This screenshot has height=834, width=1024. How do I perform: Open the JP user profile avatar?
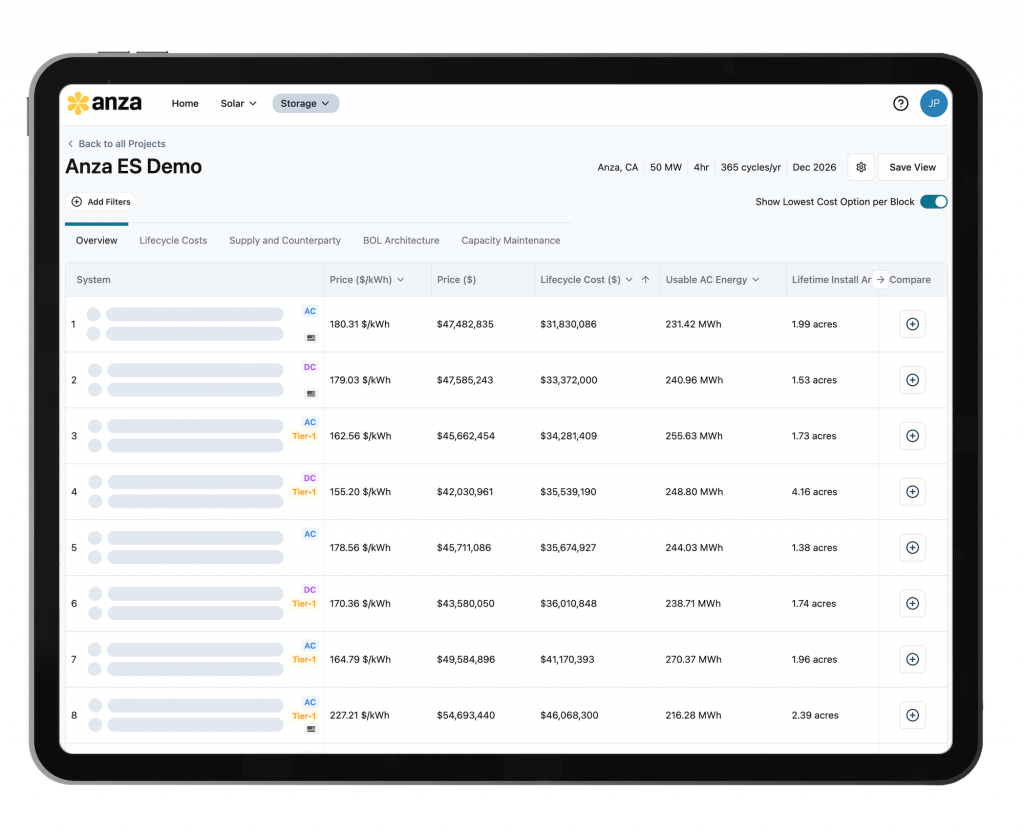pos(933,103)
